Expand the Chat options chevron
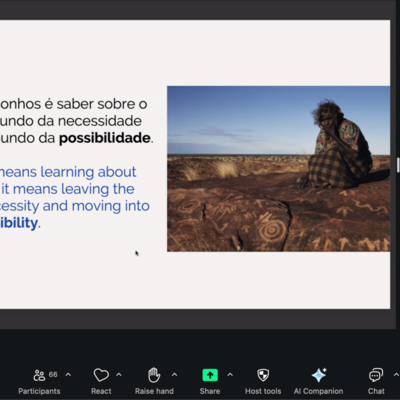Viewport: 400px width, 400px height. (396, 375)
